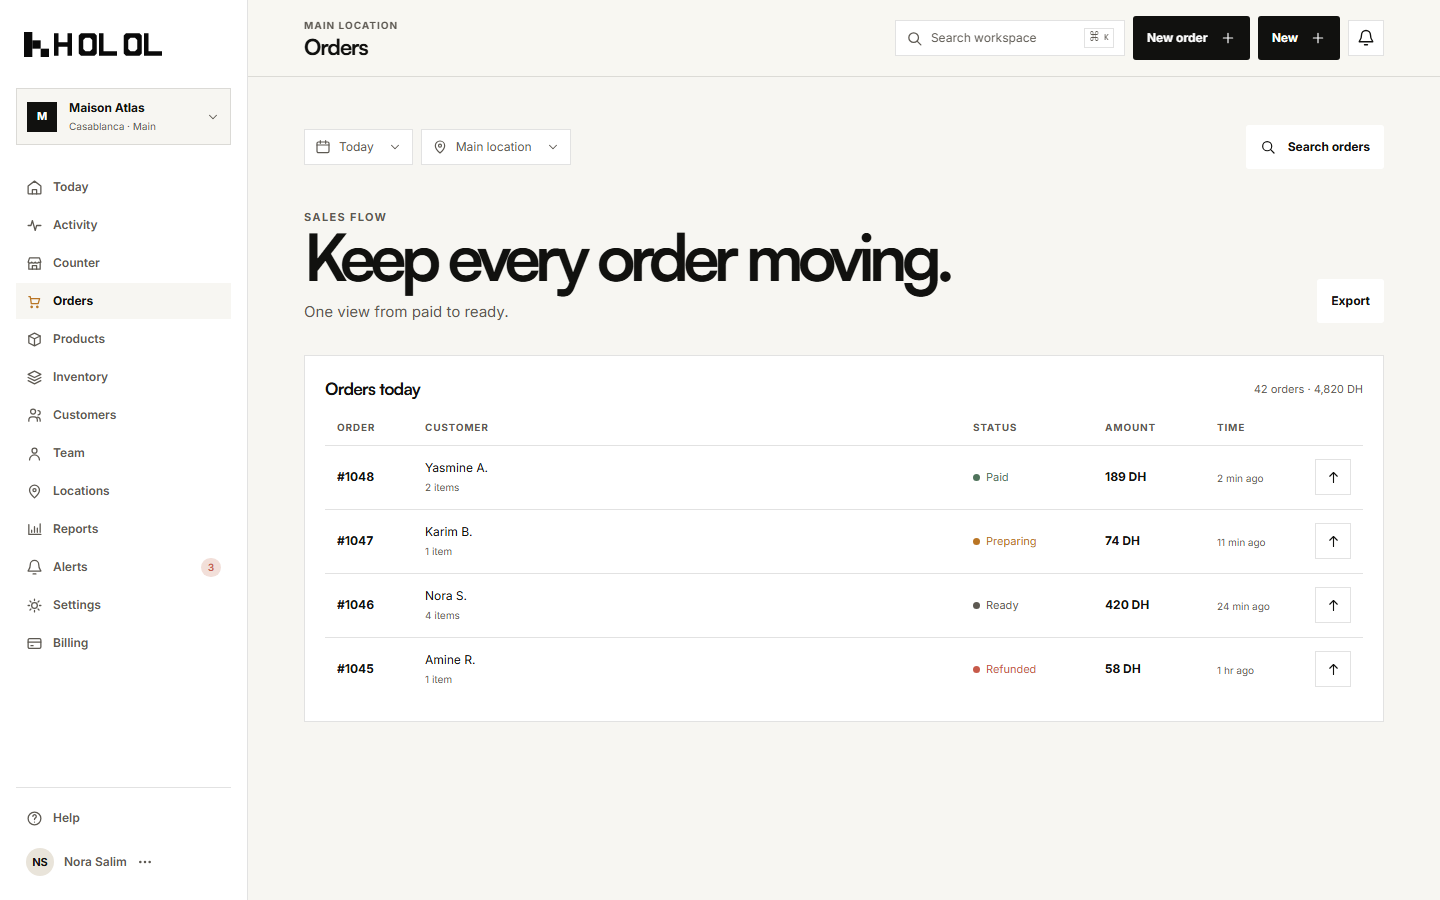This screenshot has height=900, width=1440.
Task: Click the Preparing status label
Action: (x=1004, y=541)
